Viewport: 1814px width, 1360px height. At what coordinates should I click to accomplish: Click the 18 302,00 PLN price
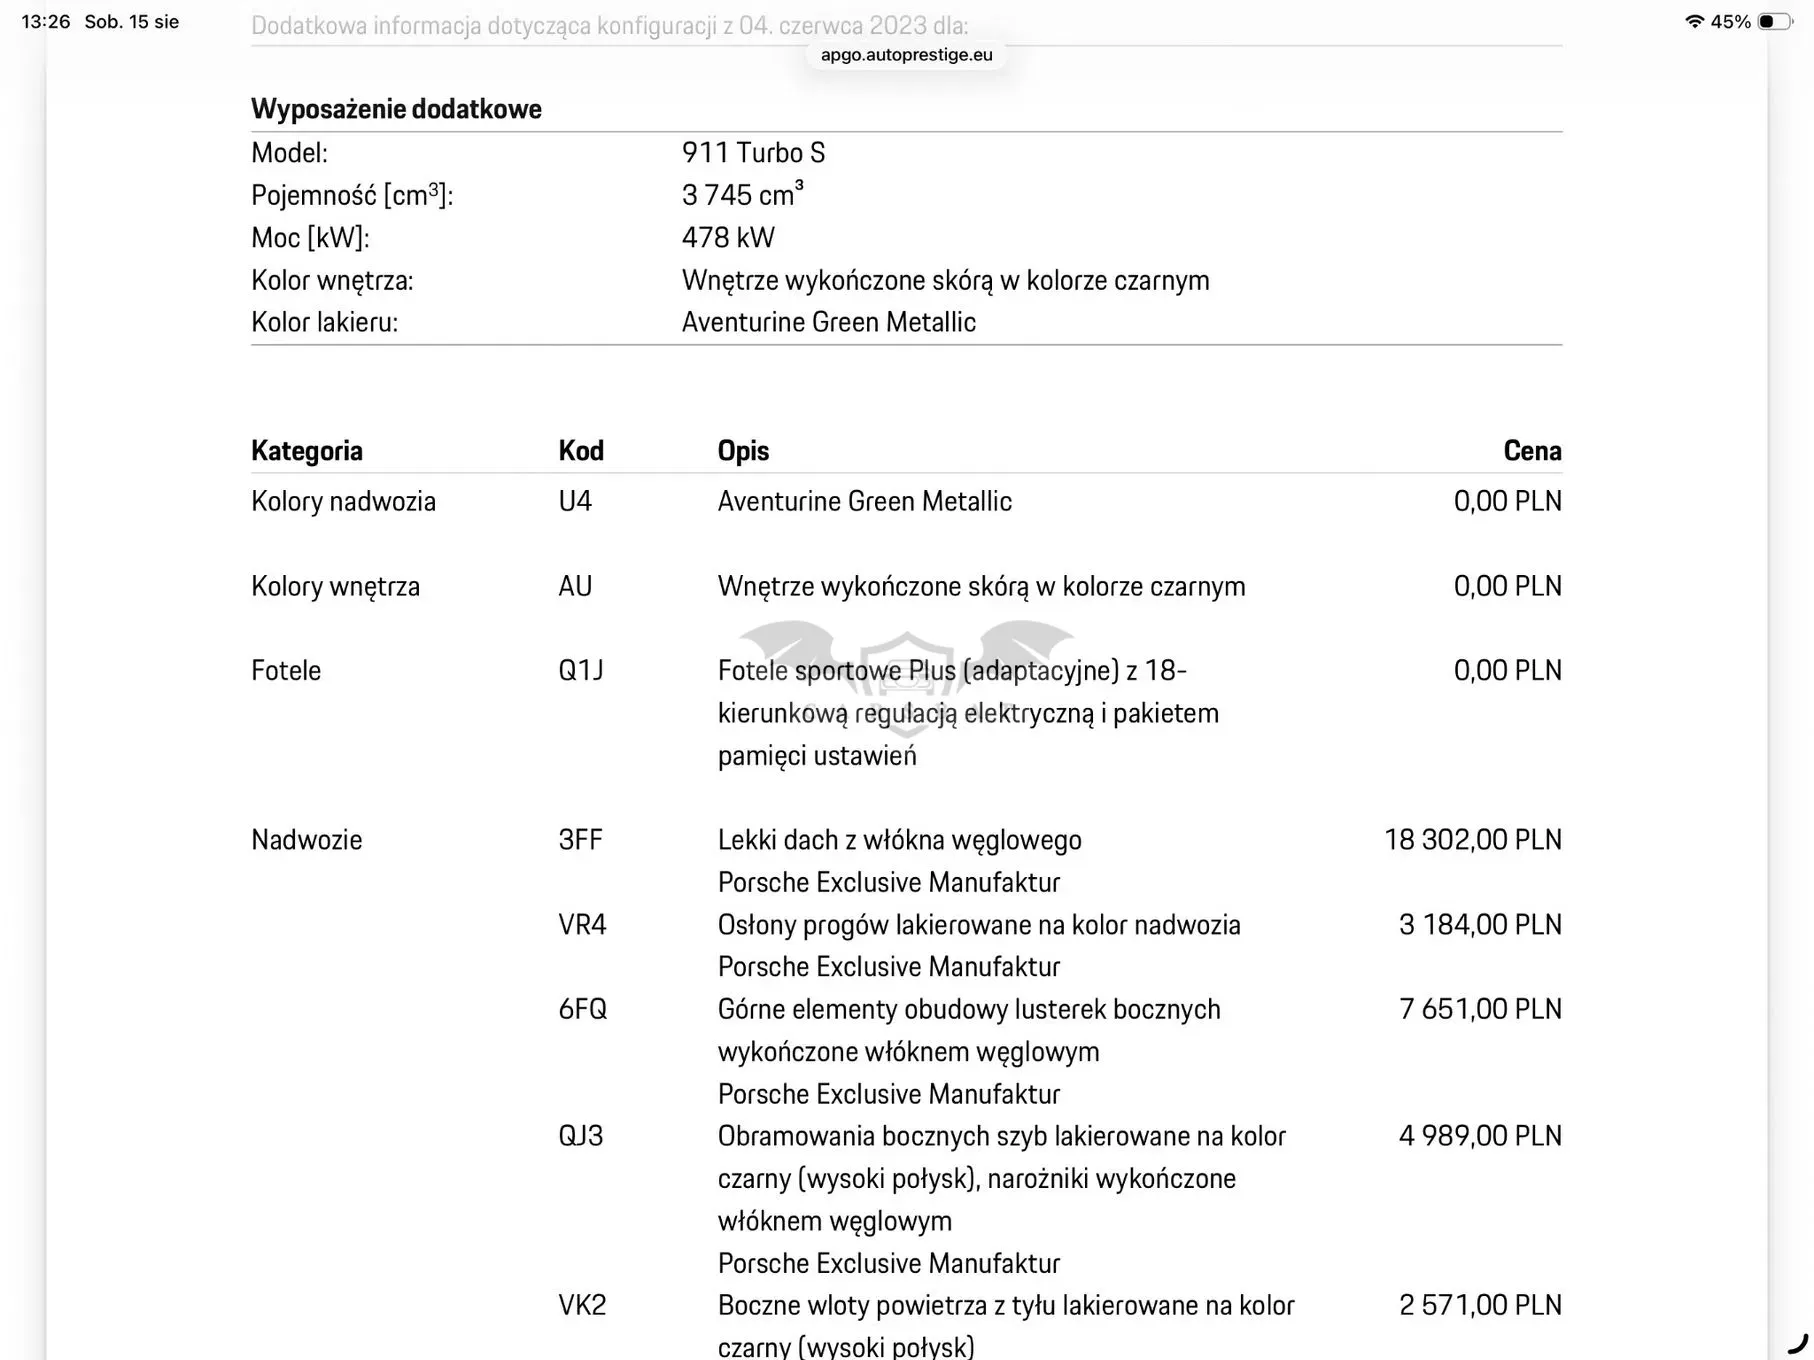pos(1473,840)
